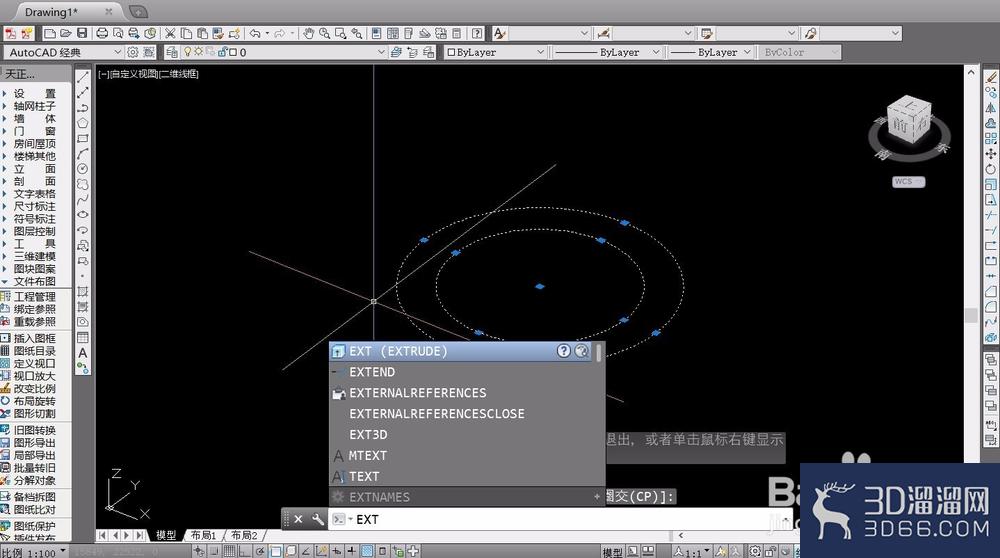Activate the Pan hand tool
Viewport: 1000px width, 558px height.
[309, 33]
